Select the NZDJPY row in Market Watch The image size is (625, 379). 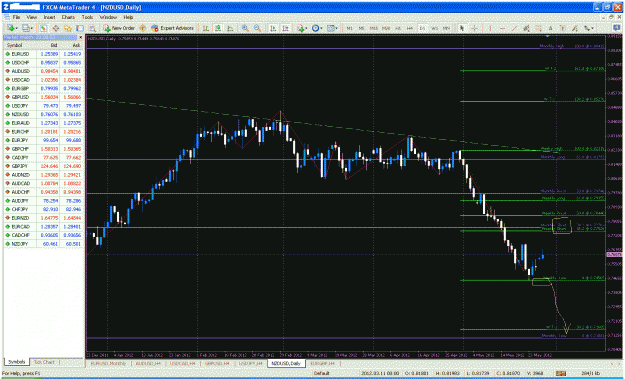(x=43, y=244)
